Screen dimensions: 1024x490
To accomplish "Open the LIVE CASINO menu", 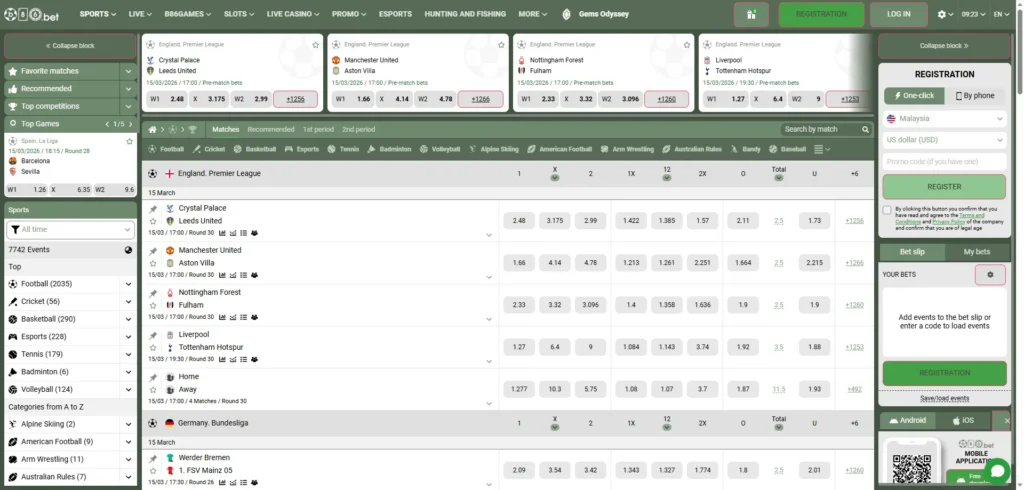I will click(x=293, y=14).
